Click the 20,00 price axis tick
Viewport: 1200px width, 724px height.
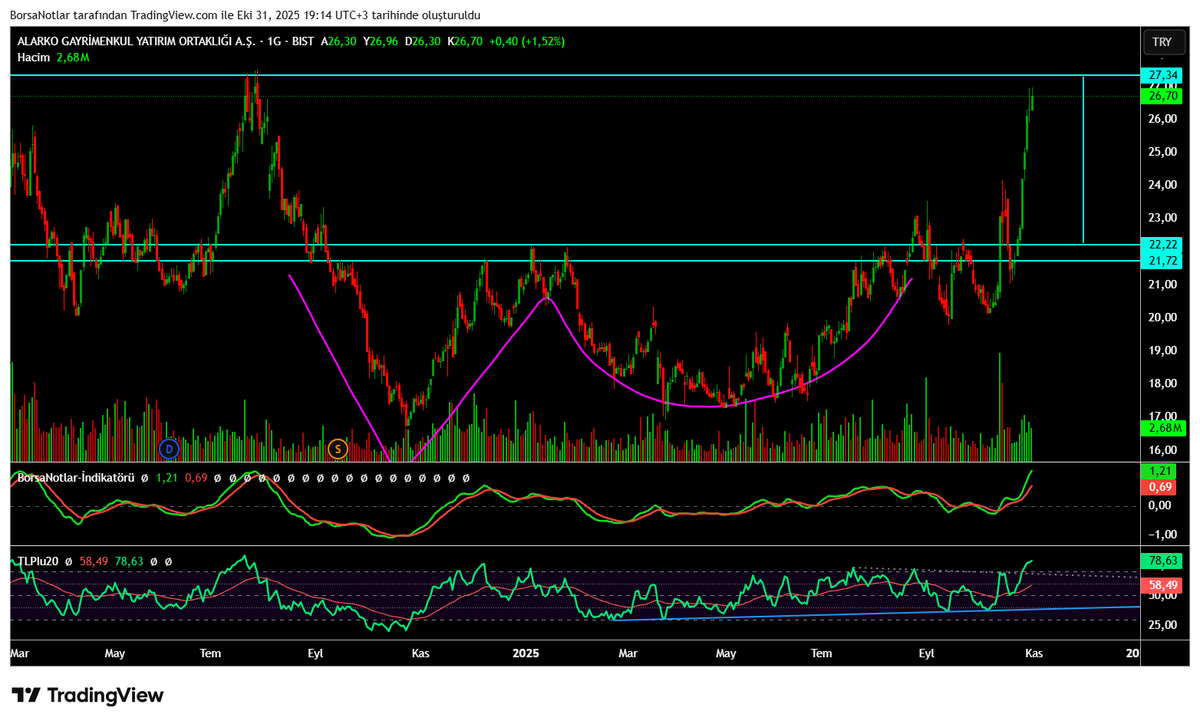[x=1162, y=318]
